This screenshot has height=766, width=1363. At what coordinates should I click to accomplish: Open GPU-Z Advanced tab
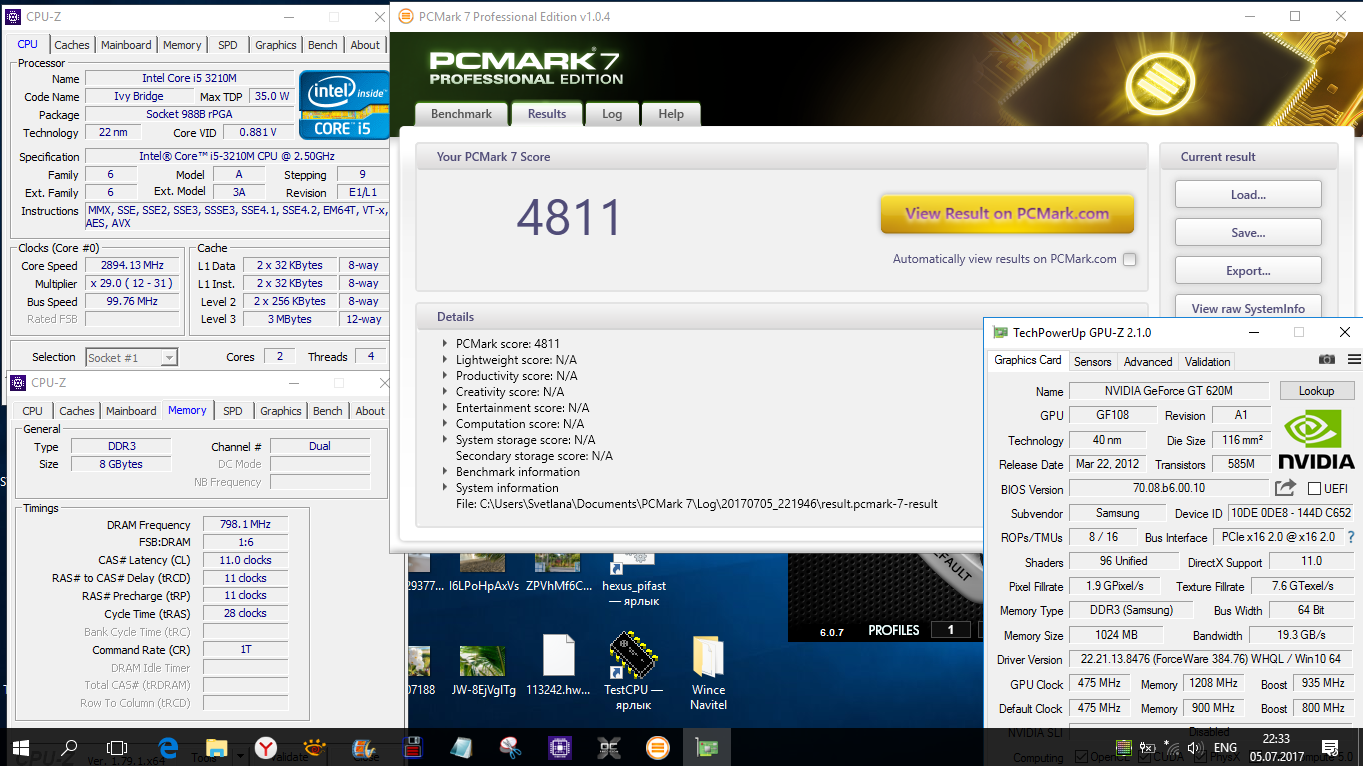click(x=1148, y=362)
